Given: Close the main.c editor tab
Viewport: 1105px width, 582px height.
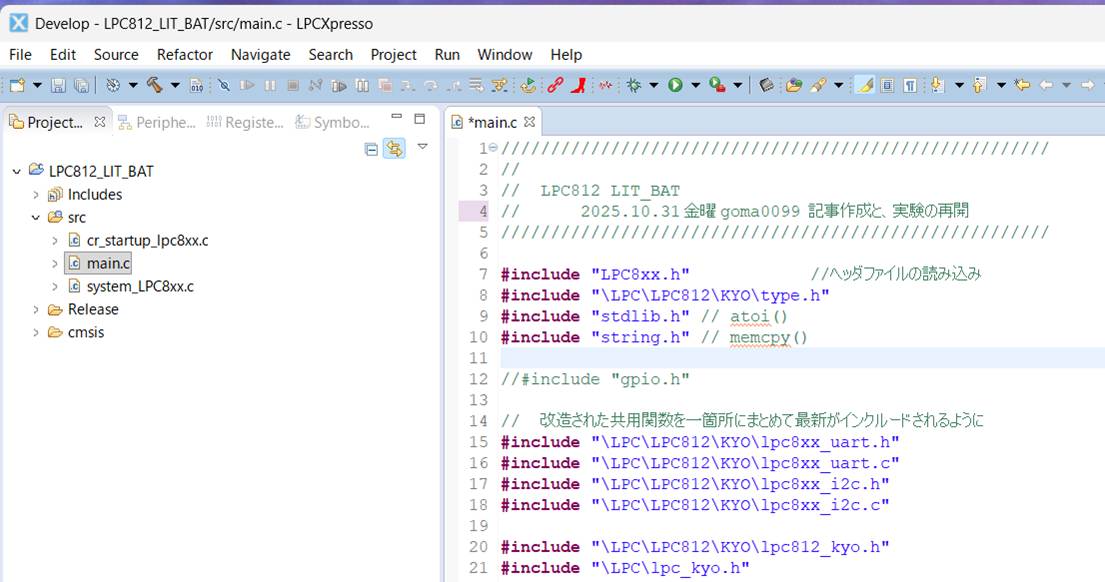Looking at the screenshot, I should (x=530, y=122).
